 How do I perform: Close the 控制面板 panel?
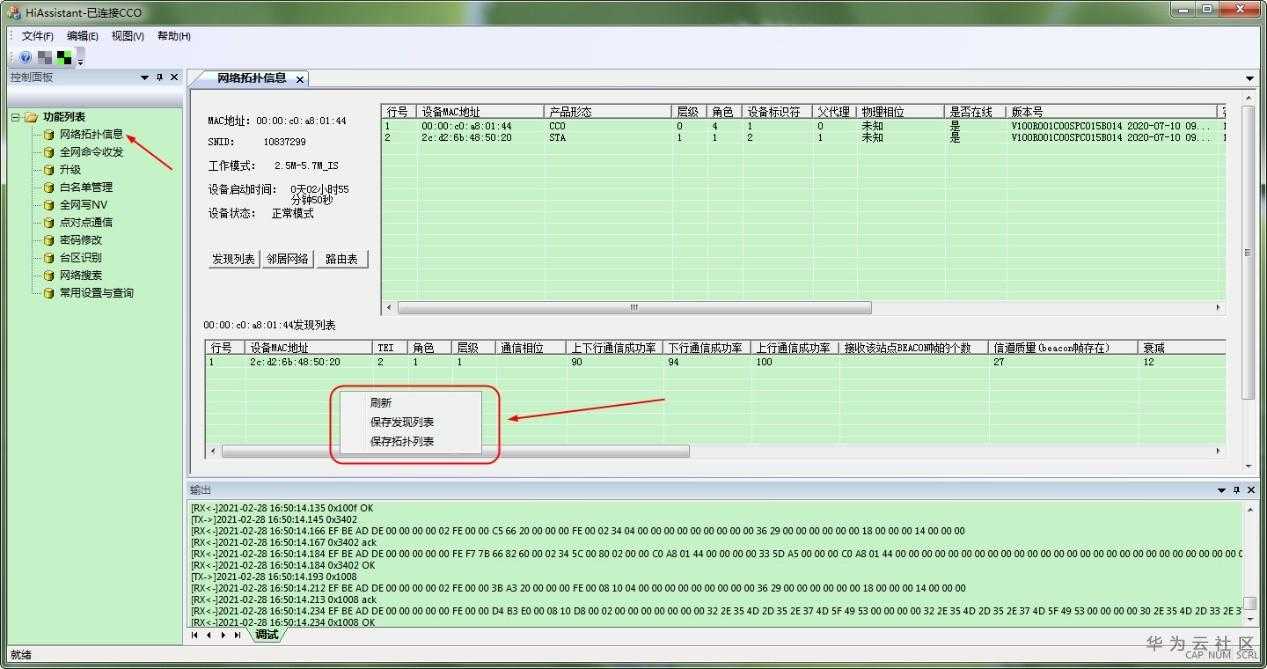point(174,77)
